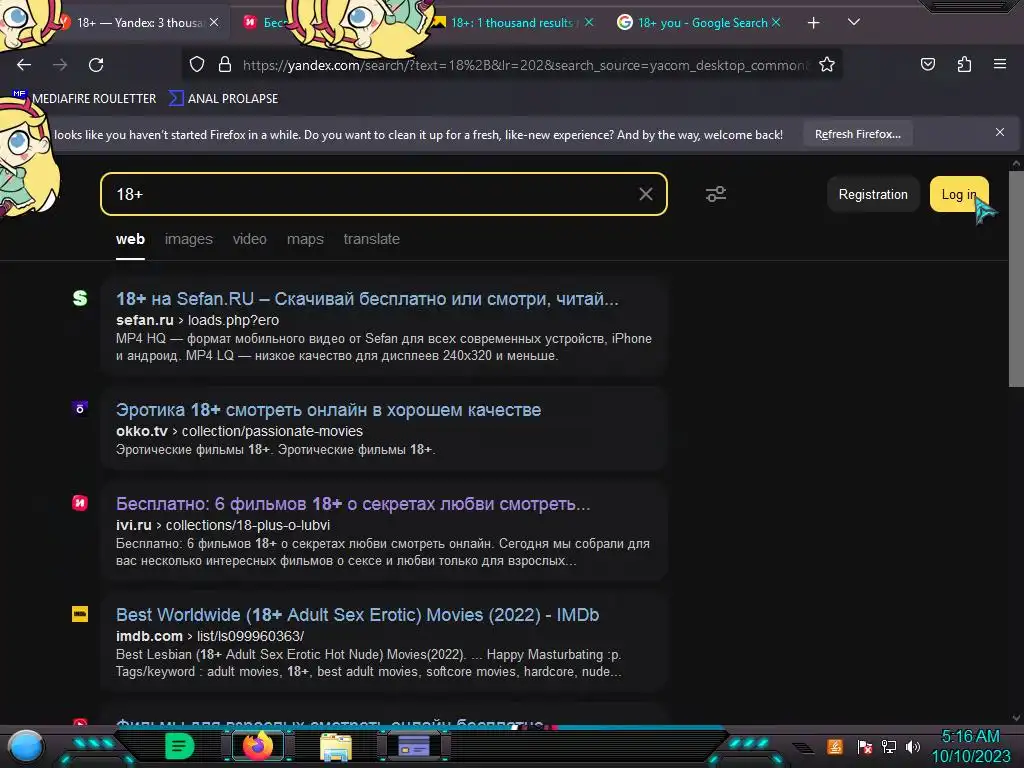Bookmark this page with the star
This screenshot has width=1024, height=768.
[827, 65]
